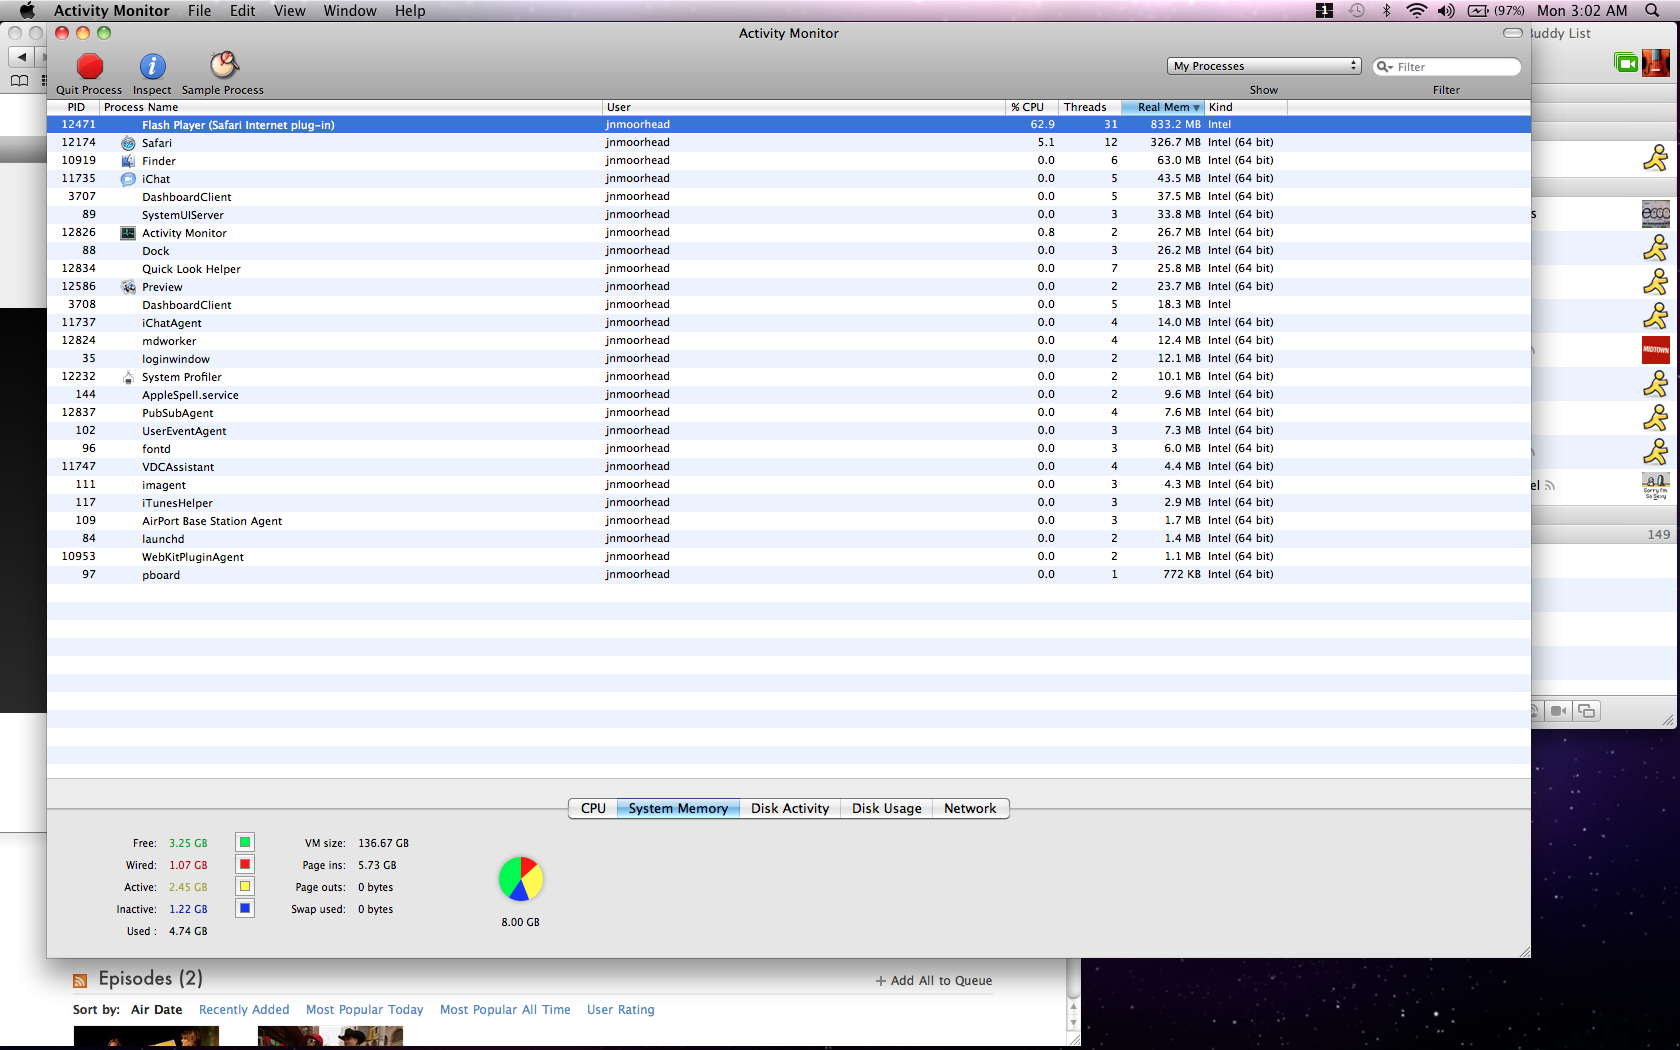Sort episodes by Most Popular Today
1680x1050 pixels.
pos(365,1010)
